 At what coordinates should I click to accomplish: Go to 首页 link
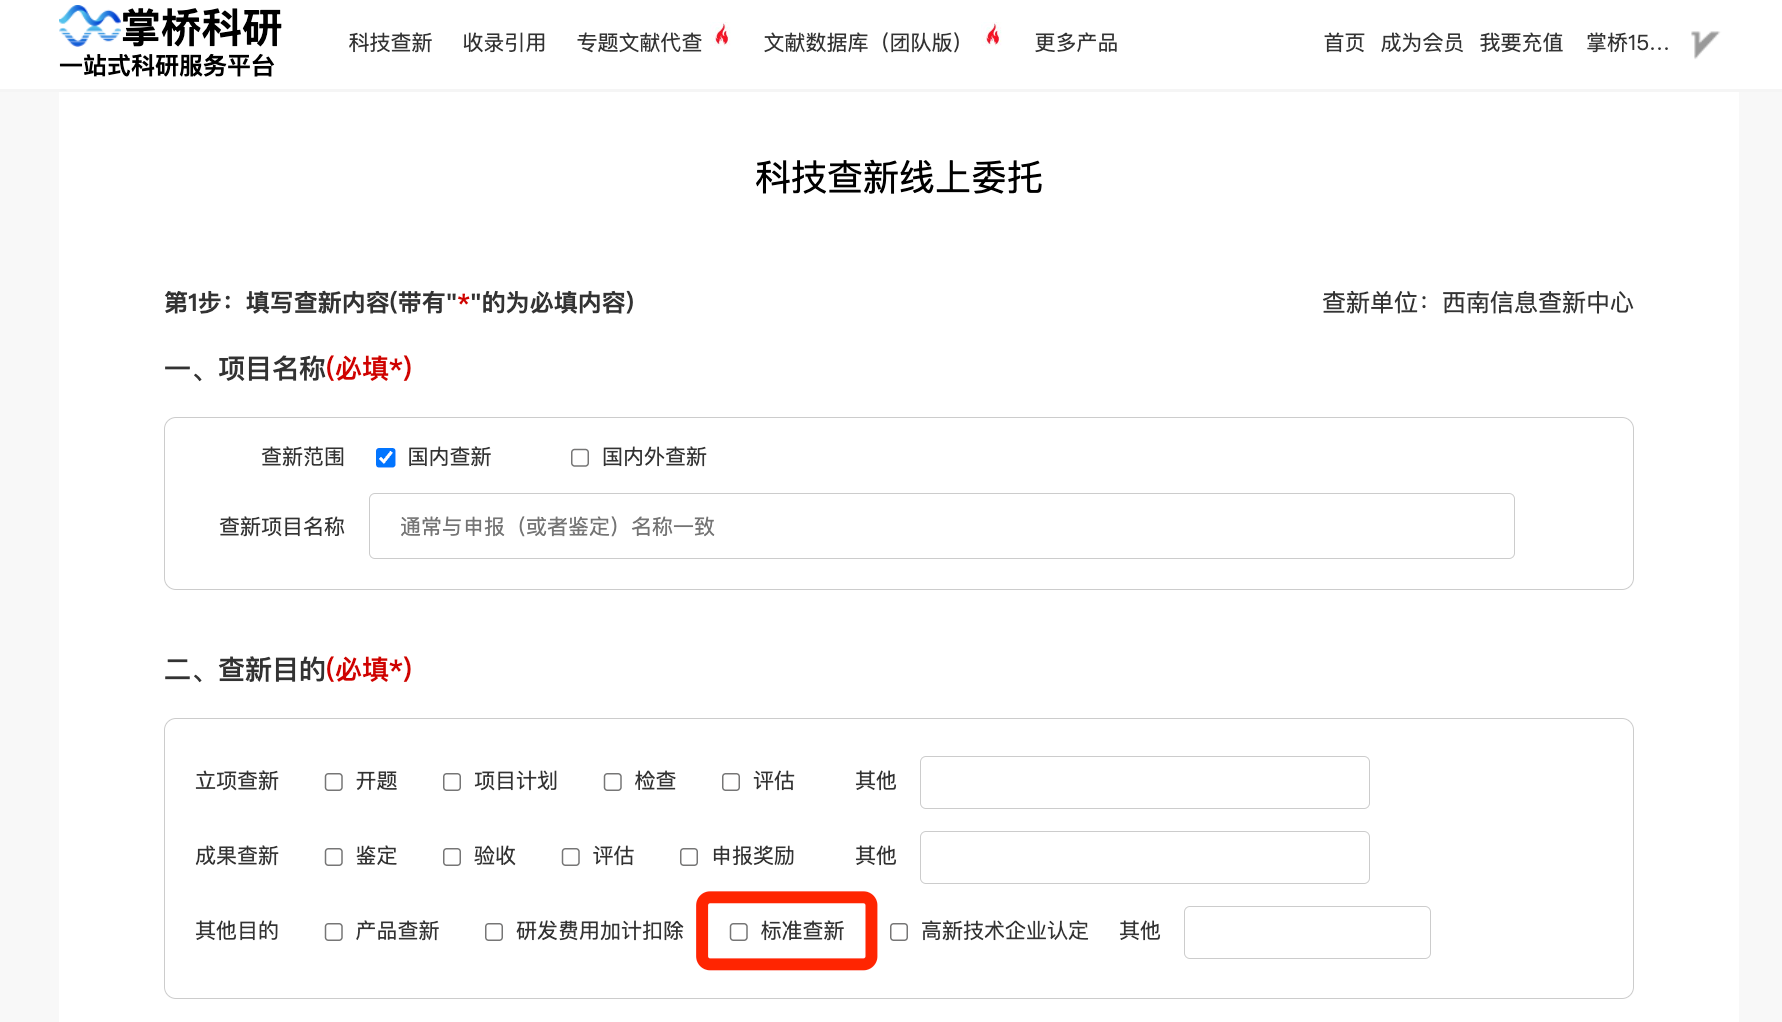click(x=1344, y=43)
